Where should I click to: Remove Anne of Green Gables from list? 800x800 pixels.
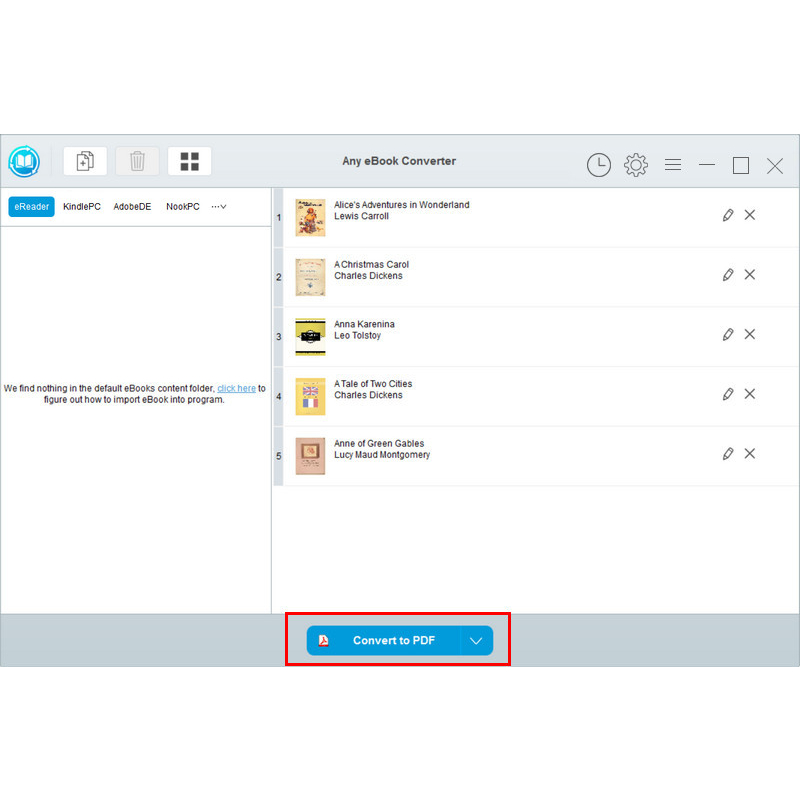coord(749,454)
